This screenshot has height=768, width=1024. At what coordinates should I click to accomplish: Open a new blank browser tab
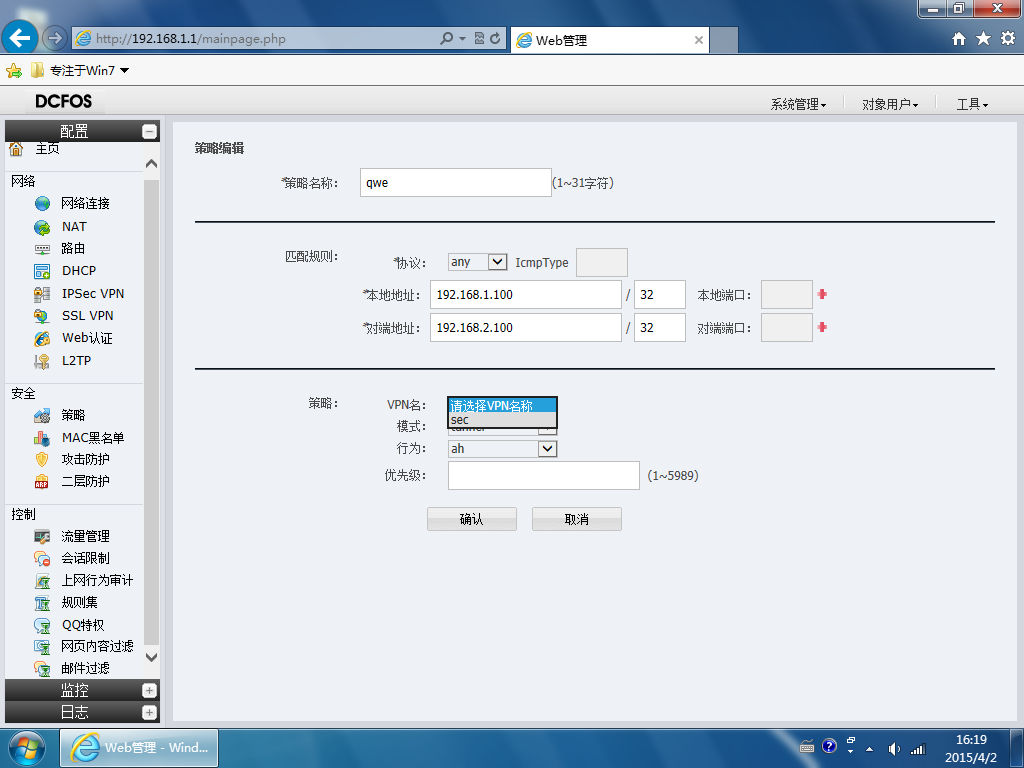(724, 40)
